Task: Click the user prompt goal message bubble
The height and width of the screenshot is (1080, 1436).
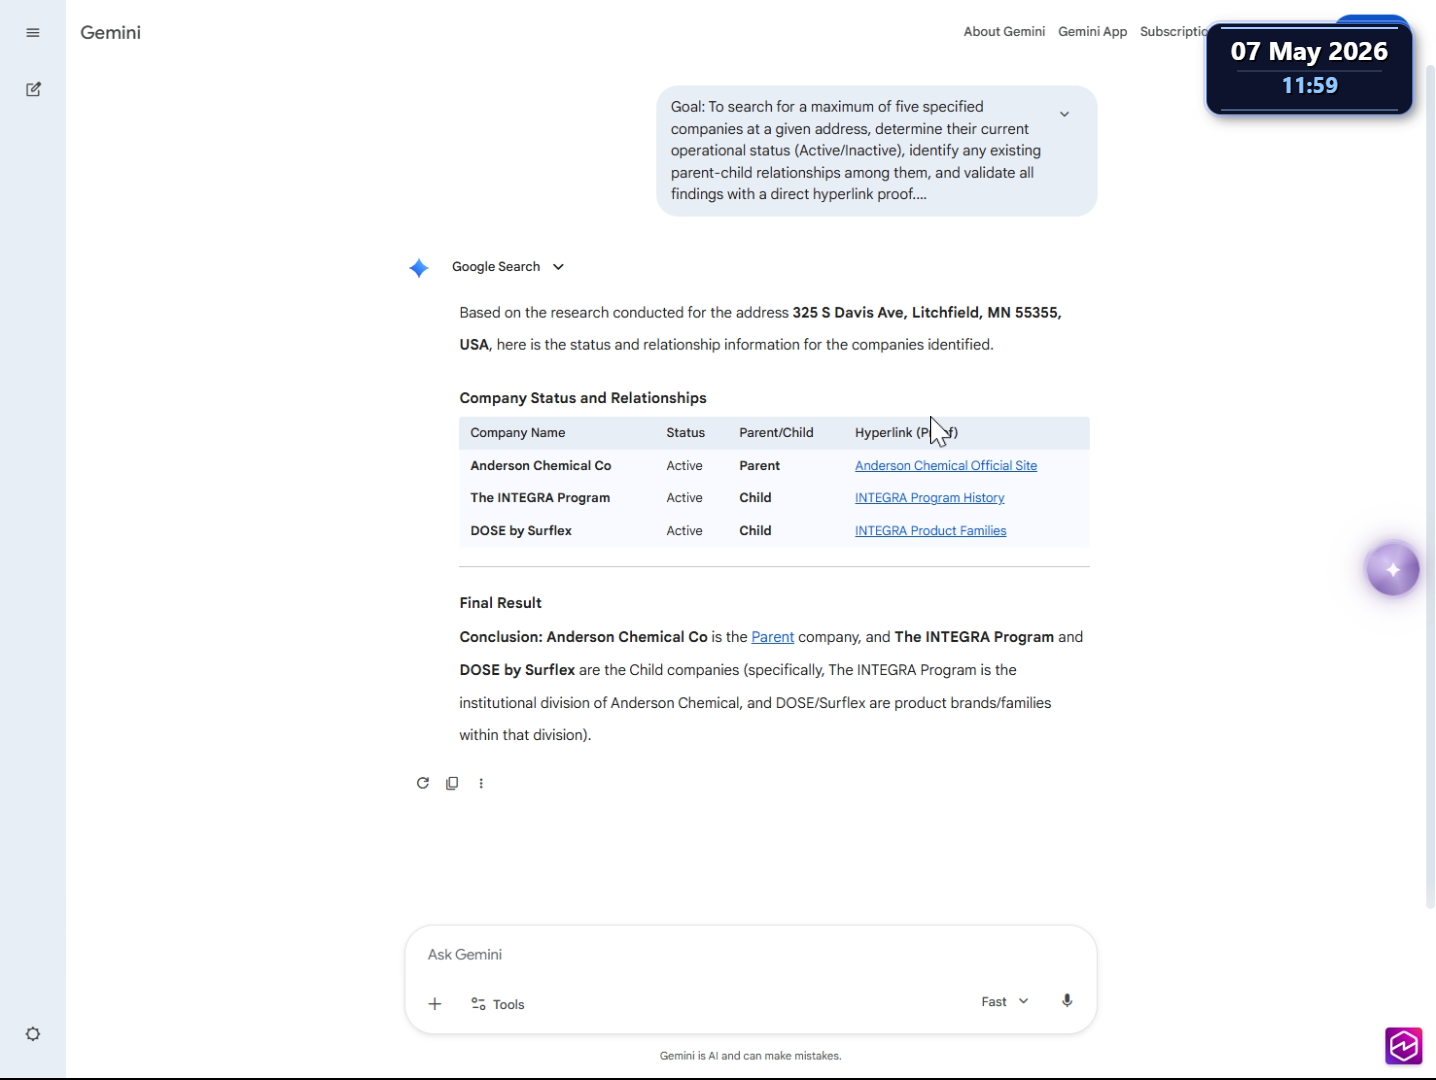Action: (x=876, y=151)
